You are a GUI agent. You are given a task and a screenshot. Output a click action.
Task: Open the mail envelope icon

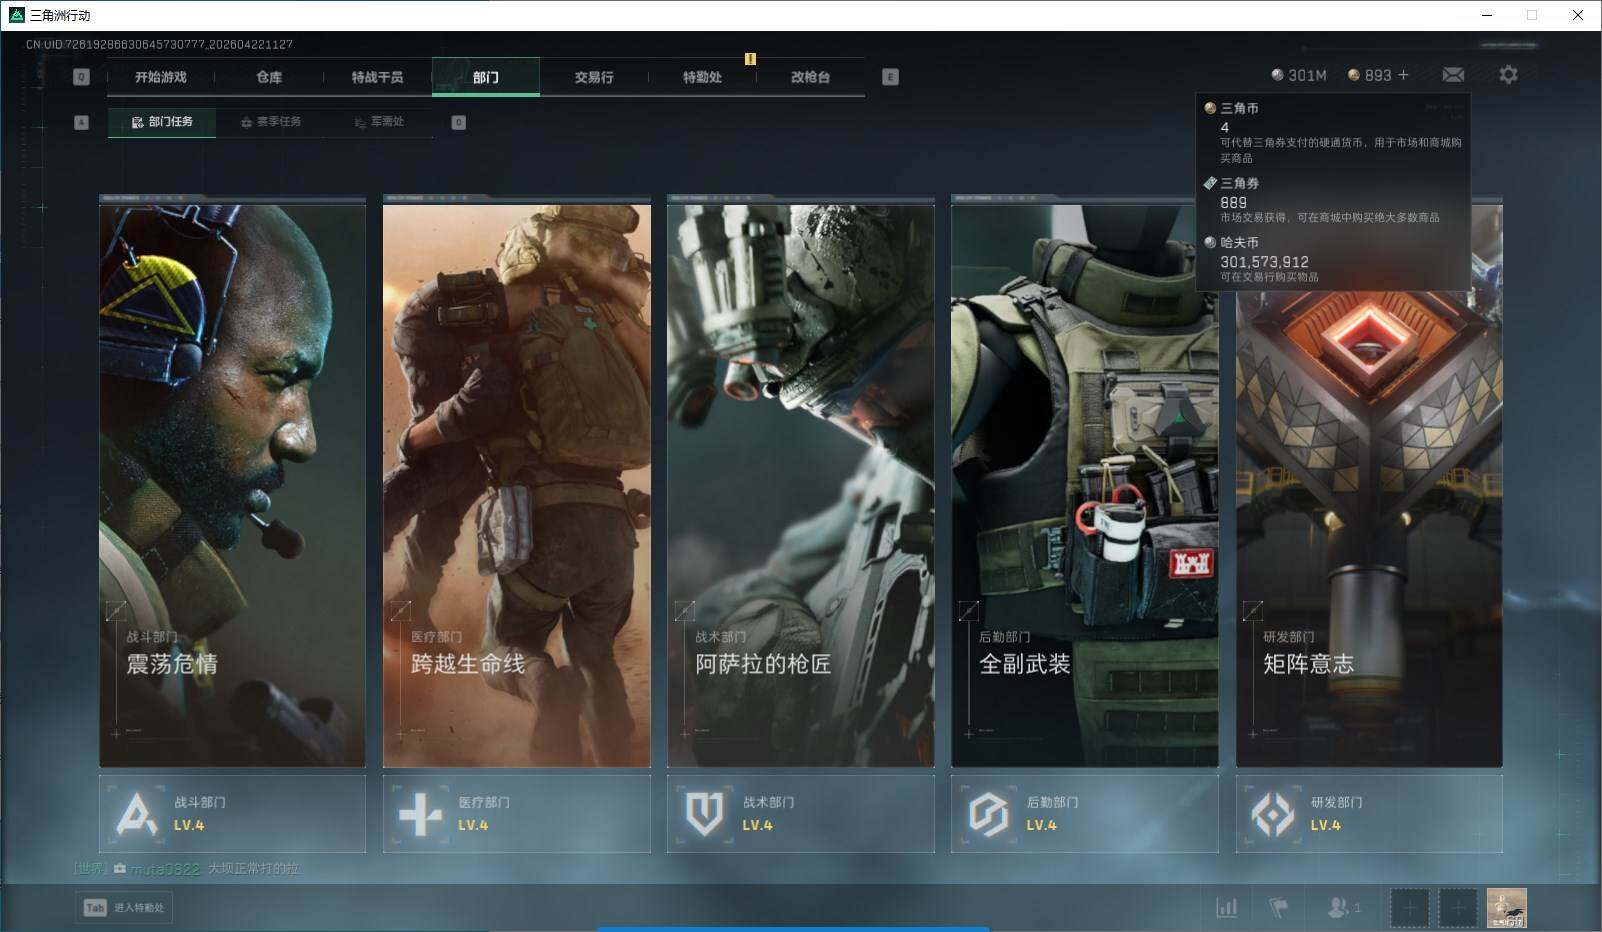[1453, 75]
